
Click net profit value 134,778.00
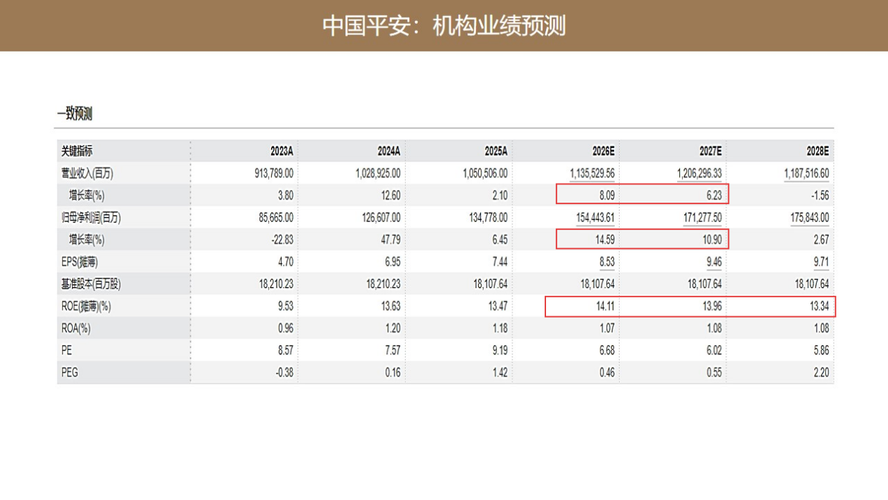pyautogui.click(x=488, y=217)
